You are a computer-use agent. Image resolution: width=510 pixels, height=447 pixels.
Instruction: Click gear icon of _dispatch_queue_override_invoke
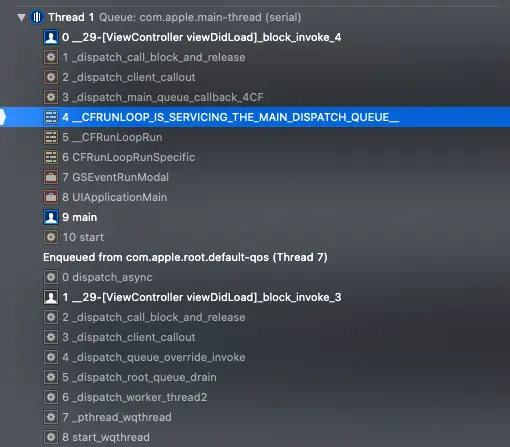51,357
